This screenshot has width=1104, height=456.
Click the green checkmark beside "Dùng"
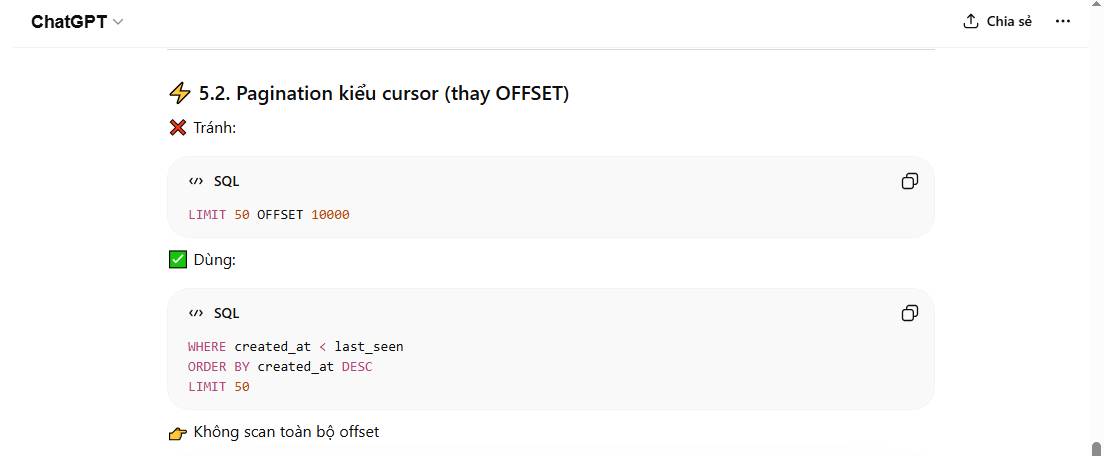pos(178,260)
